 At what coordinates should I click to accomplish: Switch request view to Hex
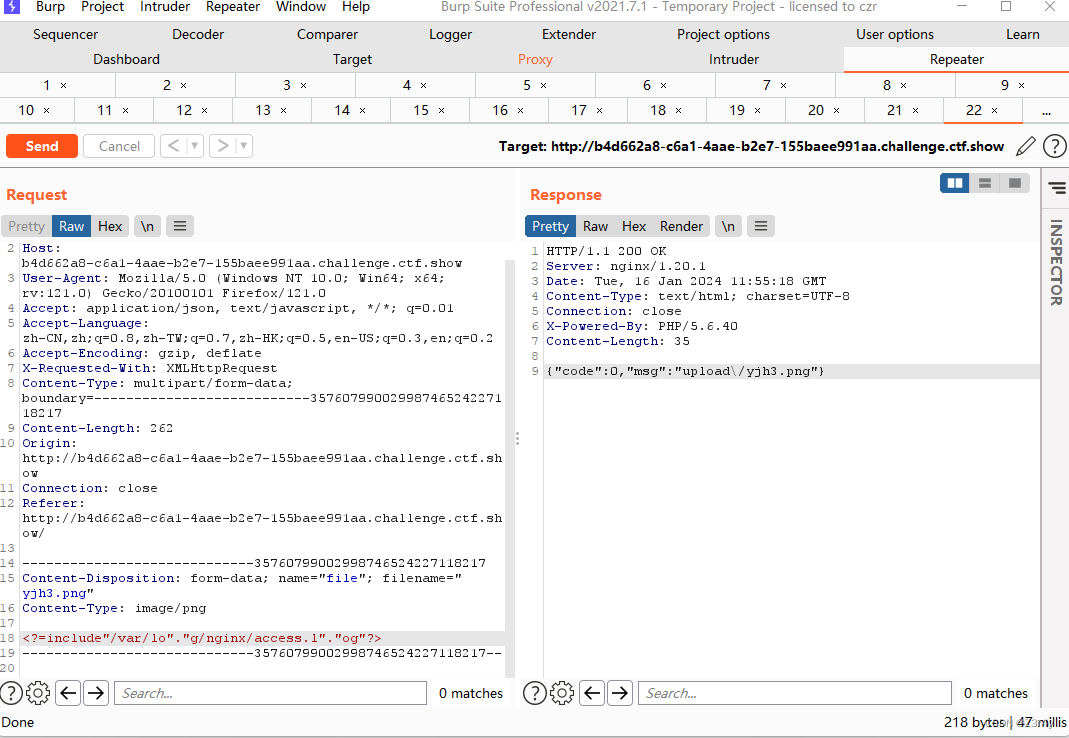[110, 226]
